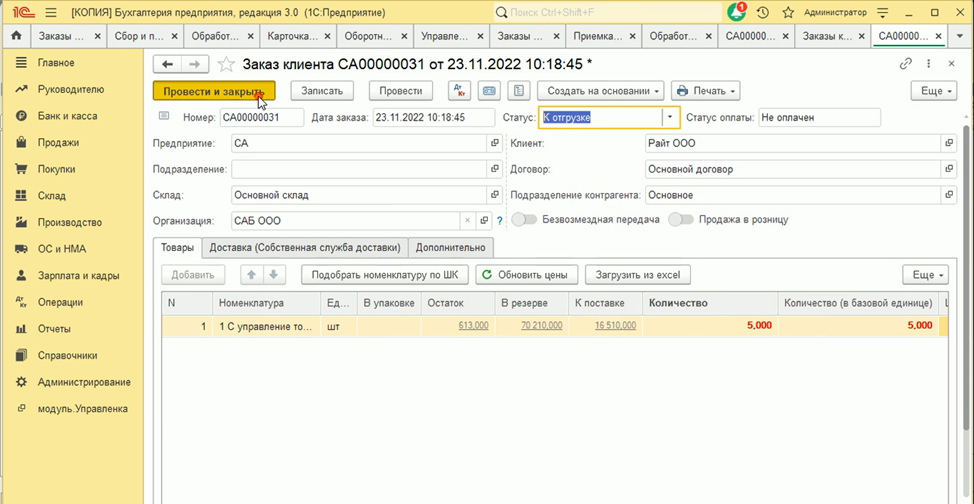Open модуль.Управленка in the sidebar
This screenshot has height=504, width=974.
point(83,409)
